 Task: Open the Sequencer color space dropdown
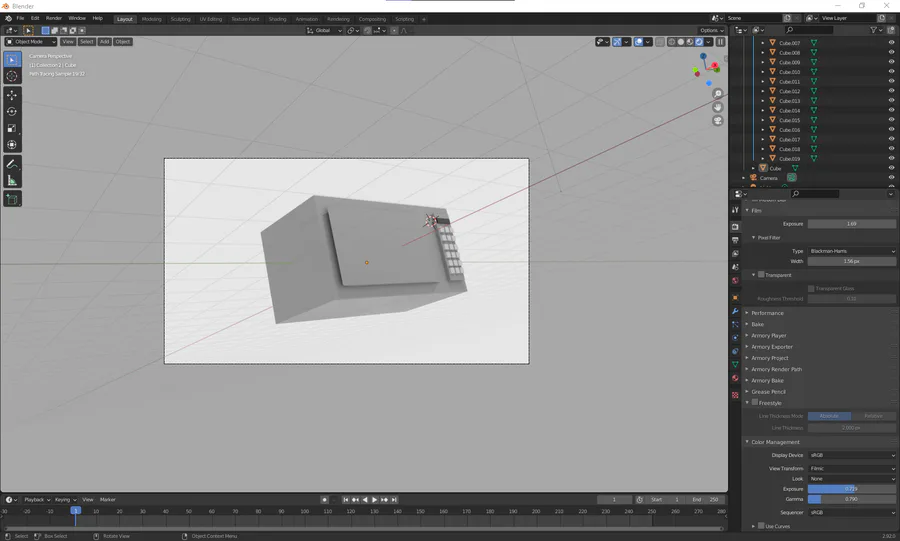tap(851, 512)
